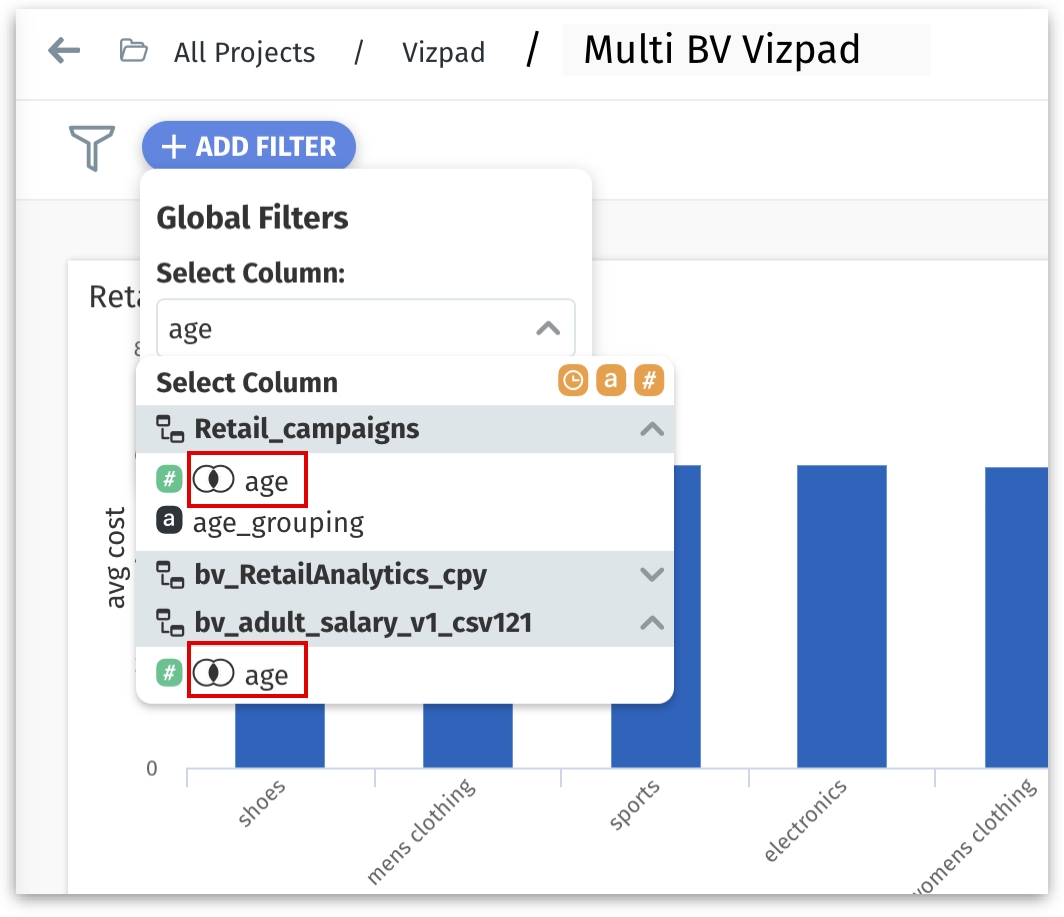Expand the bv_RetailAnalytics_cpy group
The width and height of the screenshot is (1064, 917).
click(x=651, y=575)
